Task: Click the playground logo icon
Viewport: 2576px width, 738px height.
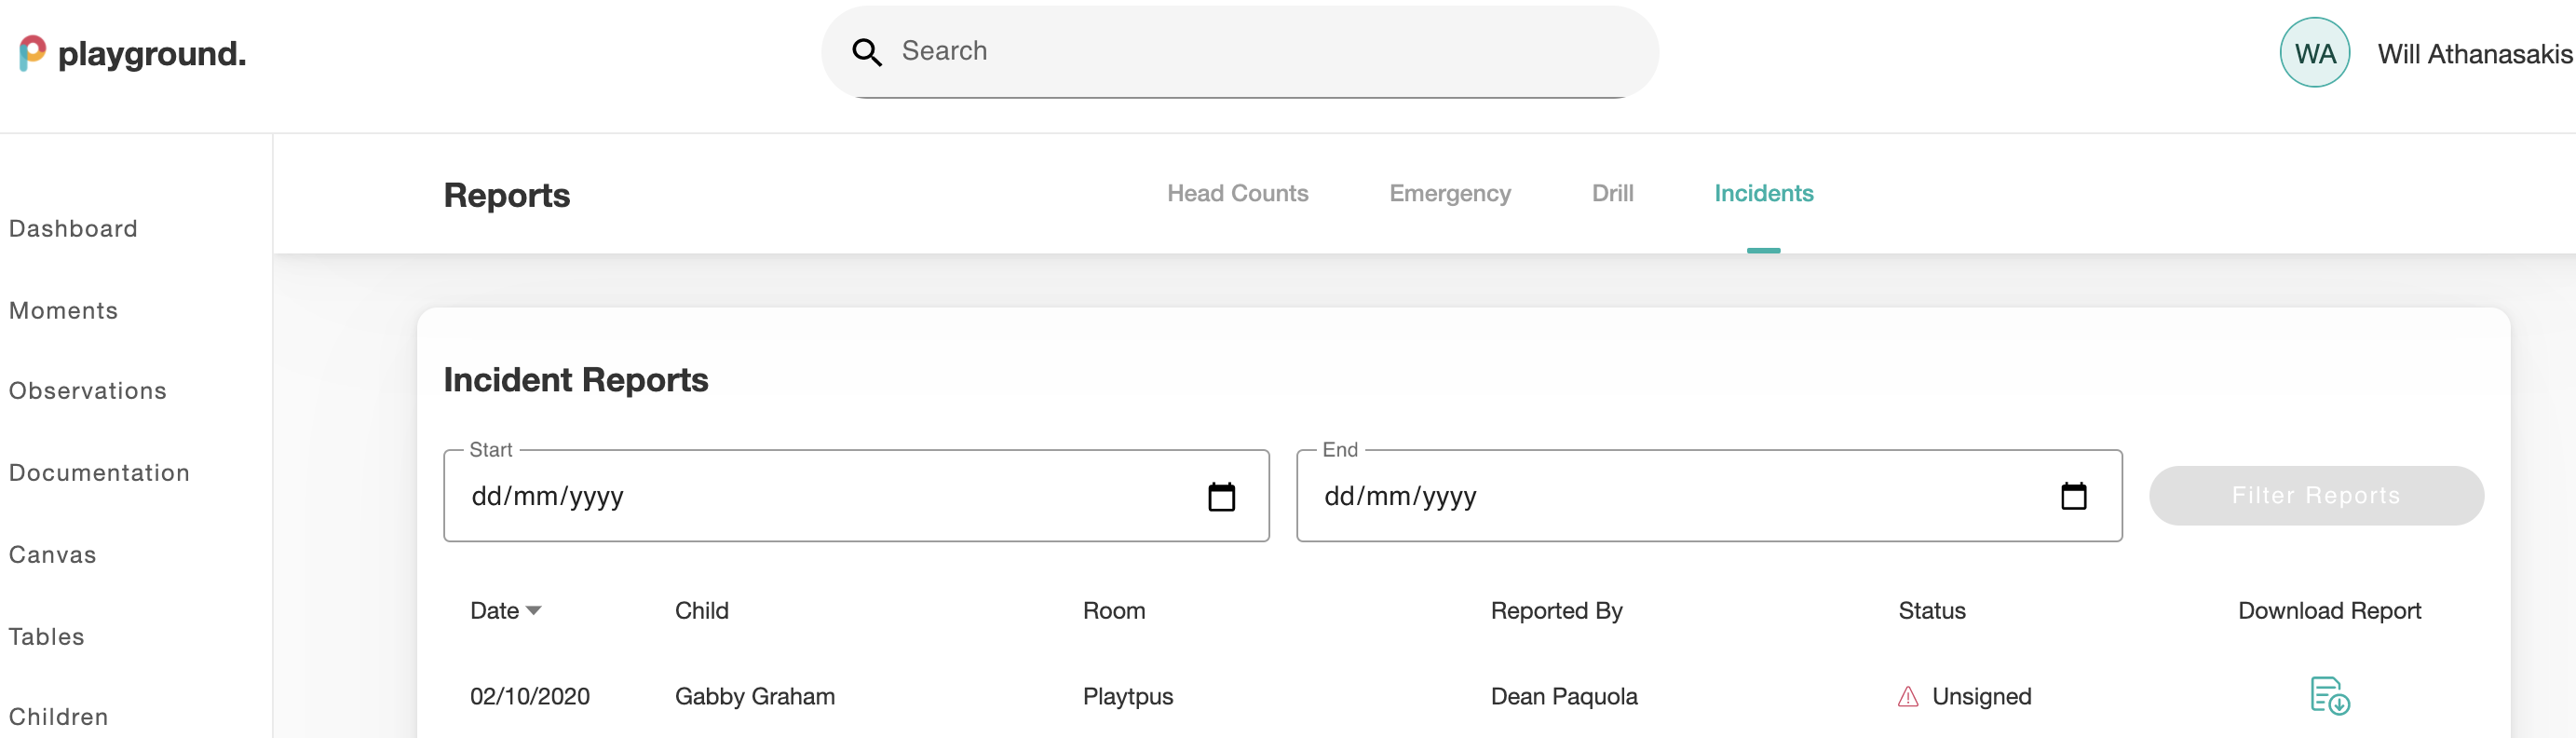Action: (x=32, y=53)
